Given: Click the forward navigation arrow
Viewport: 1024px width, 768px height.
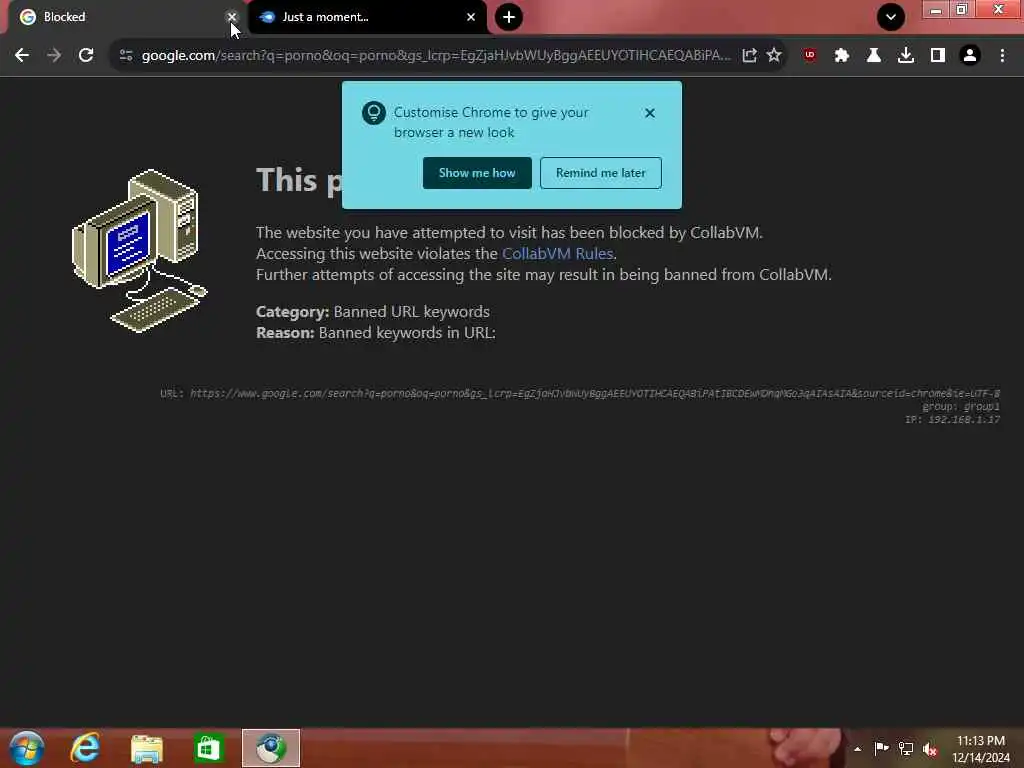Looking at the screenshot, I should pyautogui.click(x=54, y=56).
